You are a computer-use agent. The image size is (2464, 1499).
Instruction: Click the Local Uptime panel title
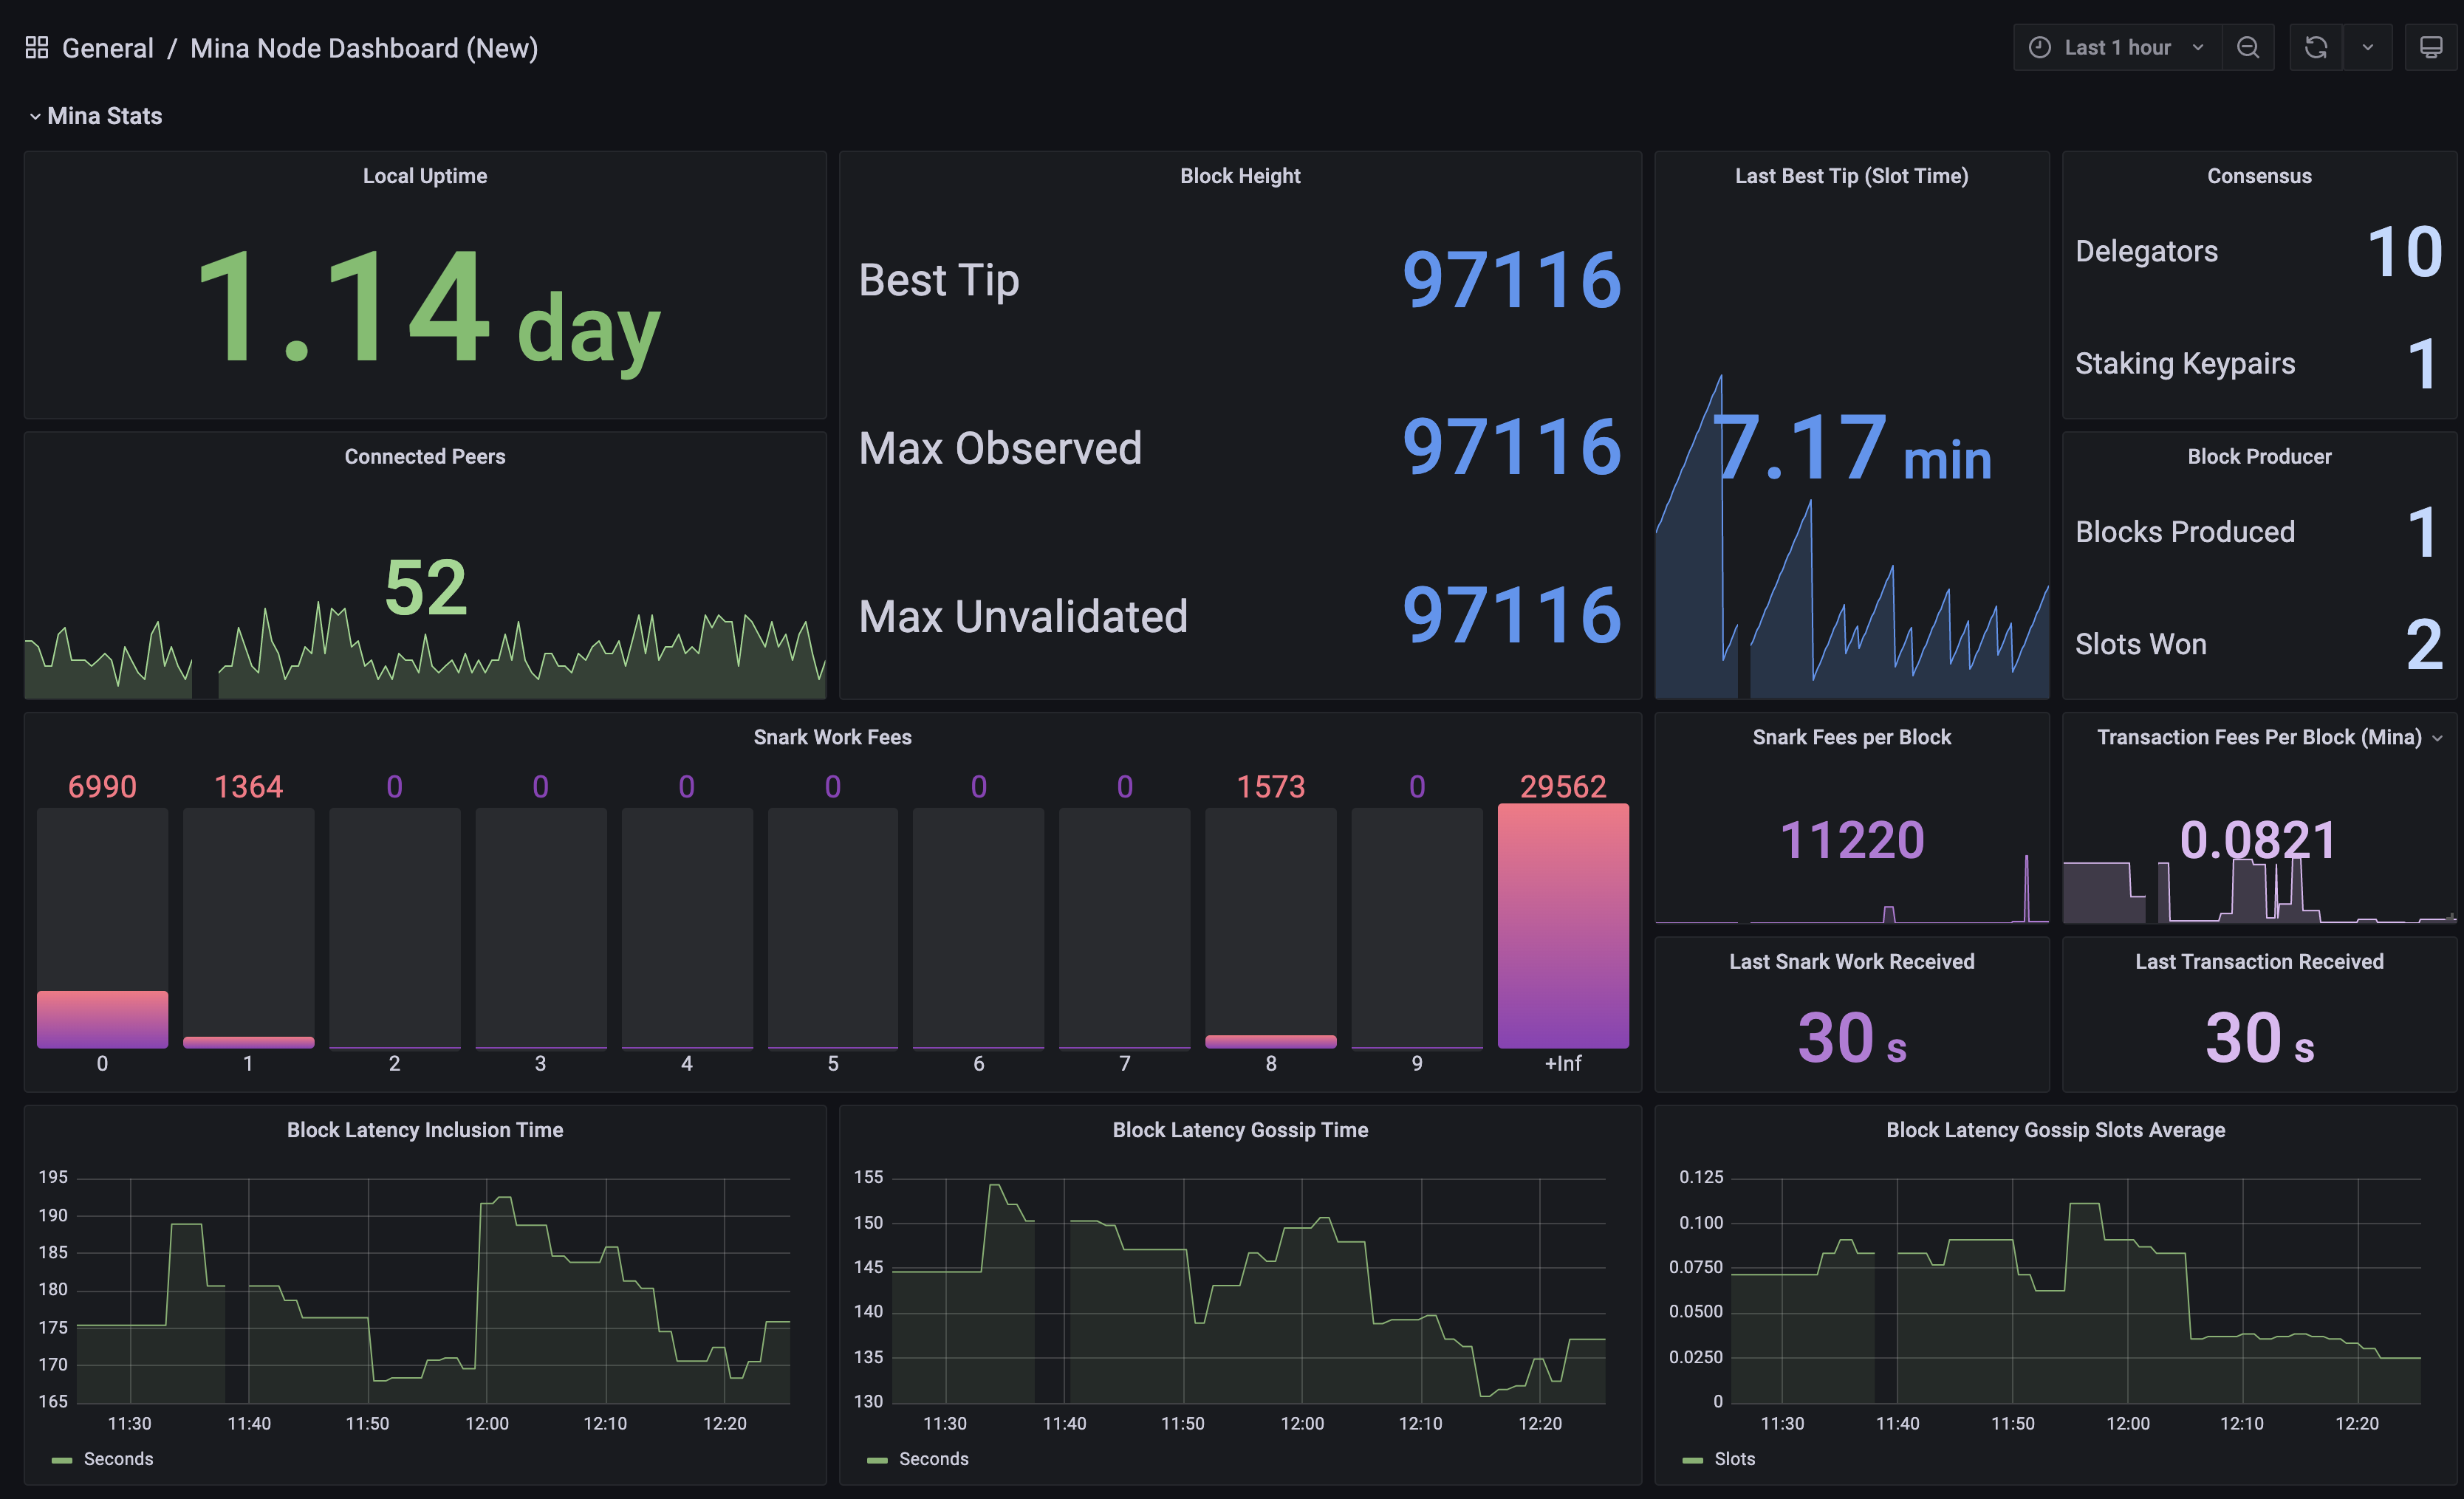click(425, 176)
